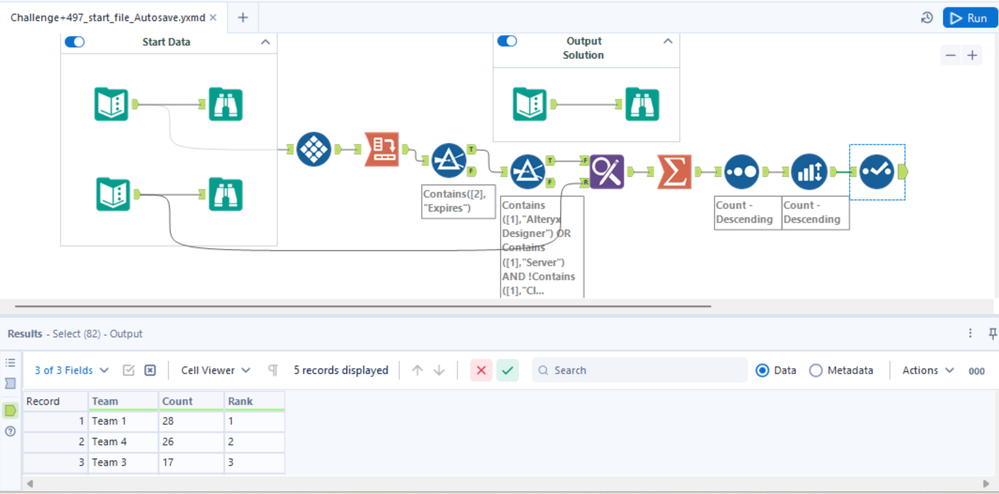This screenshot has width=999, height=494.
Task: Open a new workflow tab with plus
Action: coord(243,18)
